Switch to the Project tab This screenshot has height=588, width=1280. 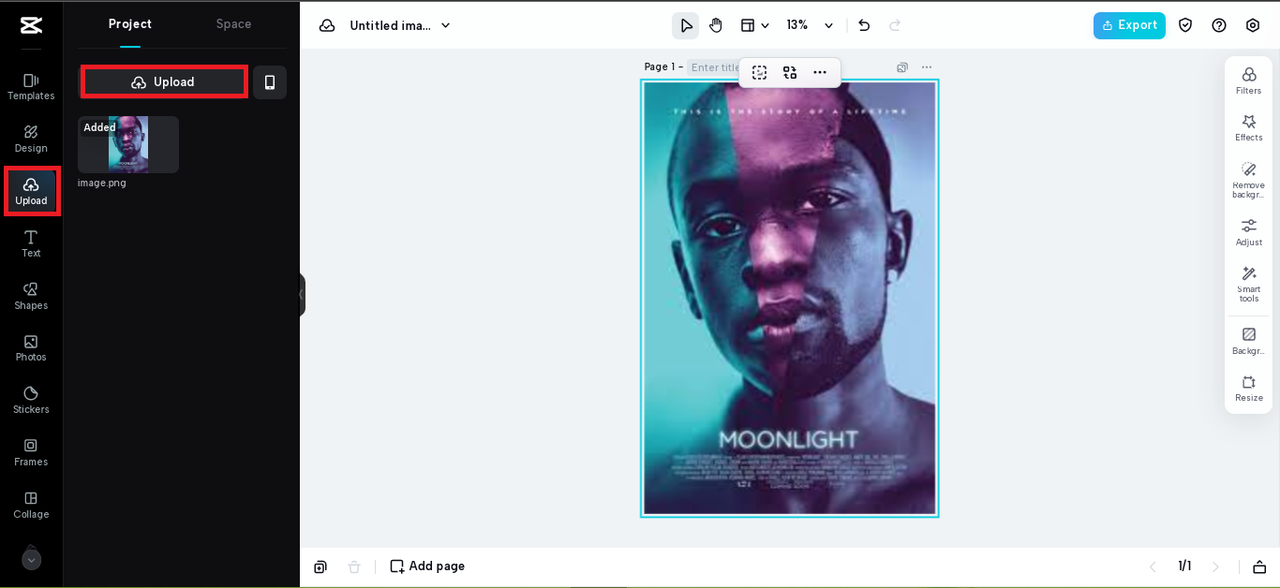coord(130,24)
